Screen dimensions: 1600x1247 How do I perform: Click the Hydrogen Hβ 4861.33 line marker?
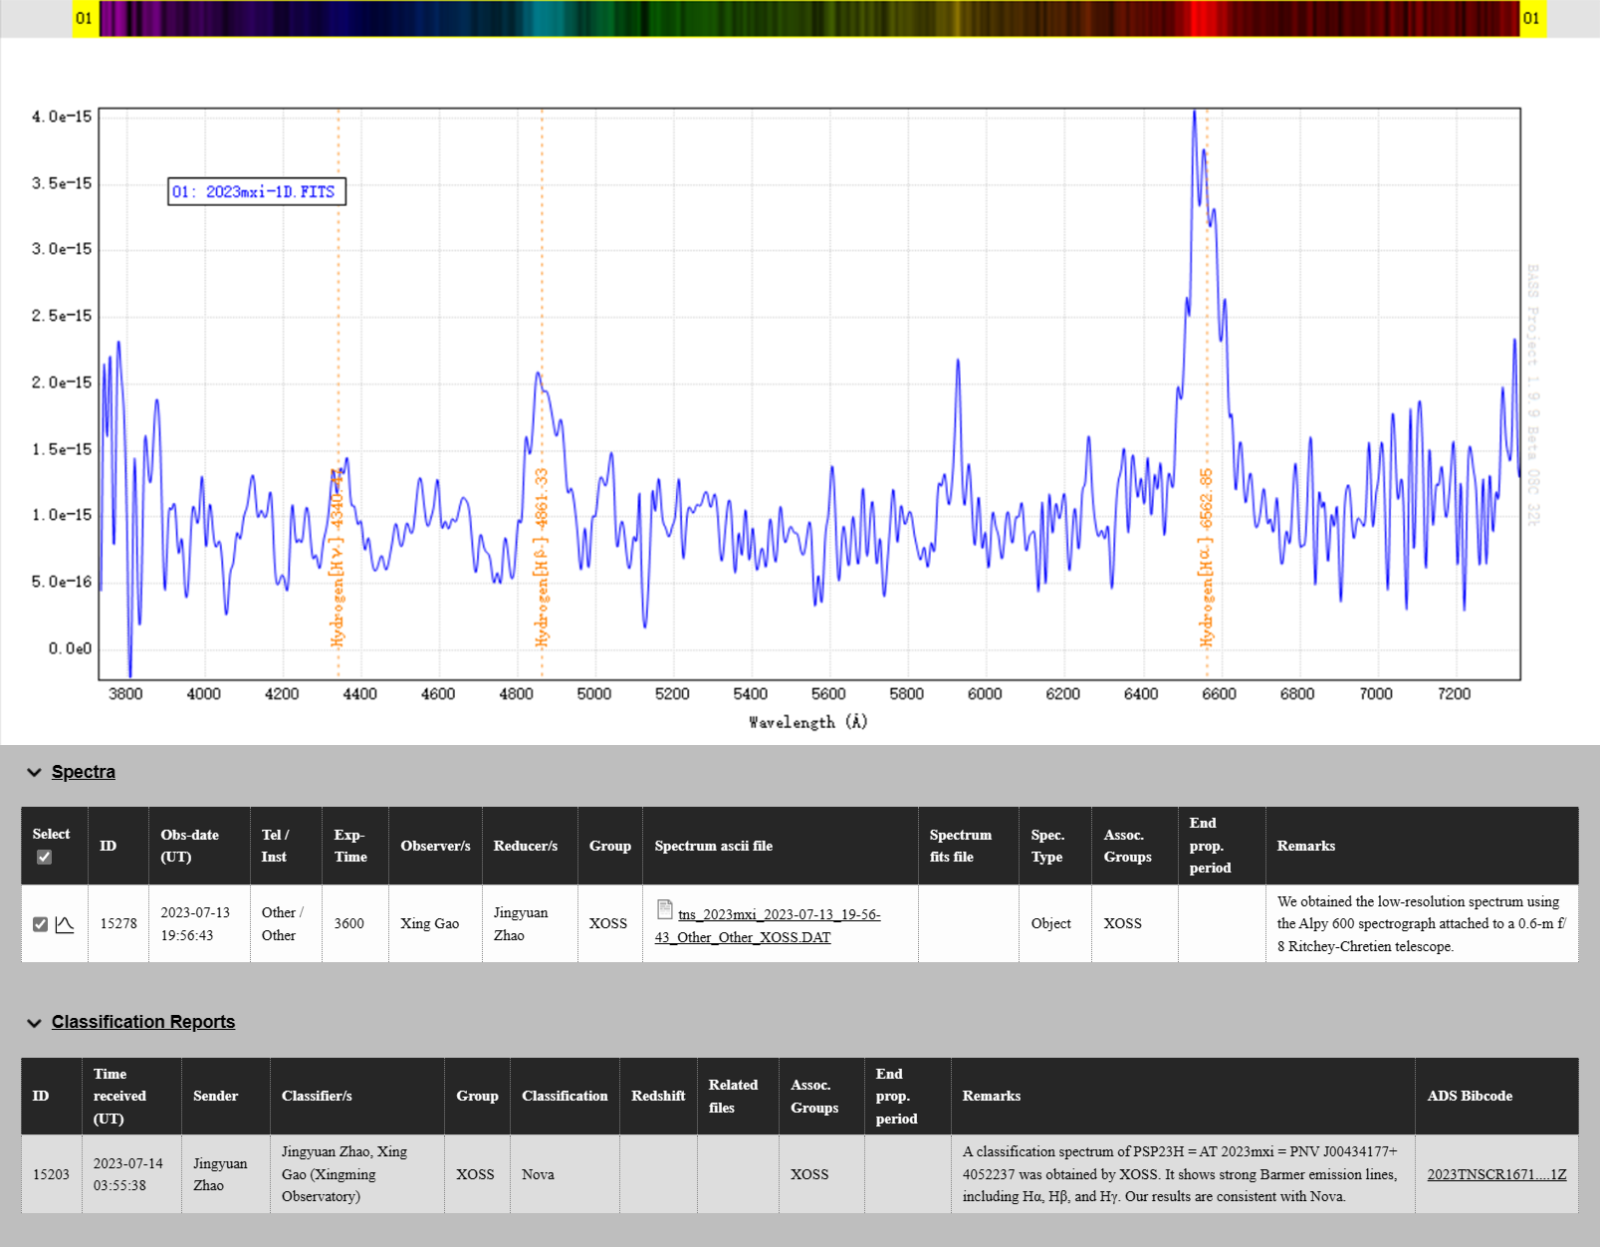542,557
